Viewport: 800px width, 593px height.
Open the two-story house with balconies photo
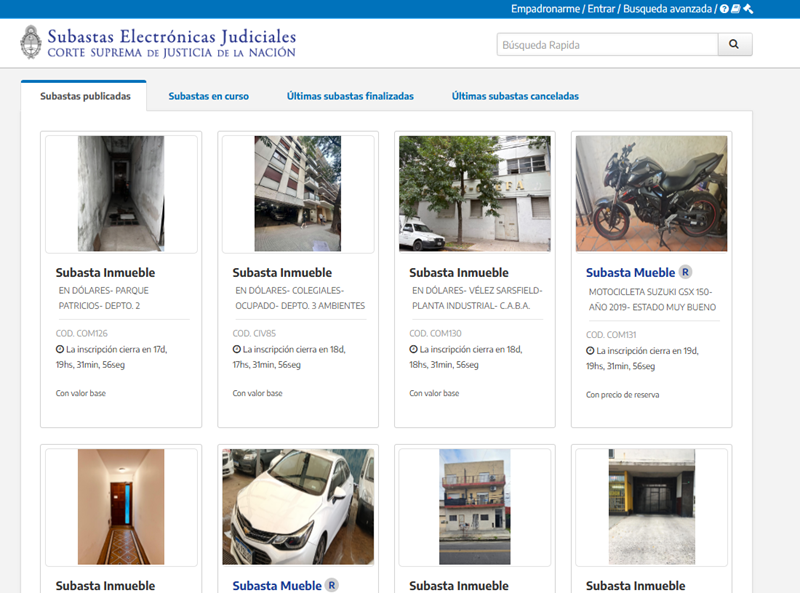[475, 507]
